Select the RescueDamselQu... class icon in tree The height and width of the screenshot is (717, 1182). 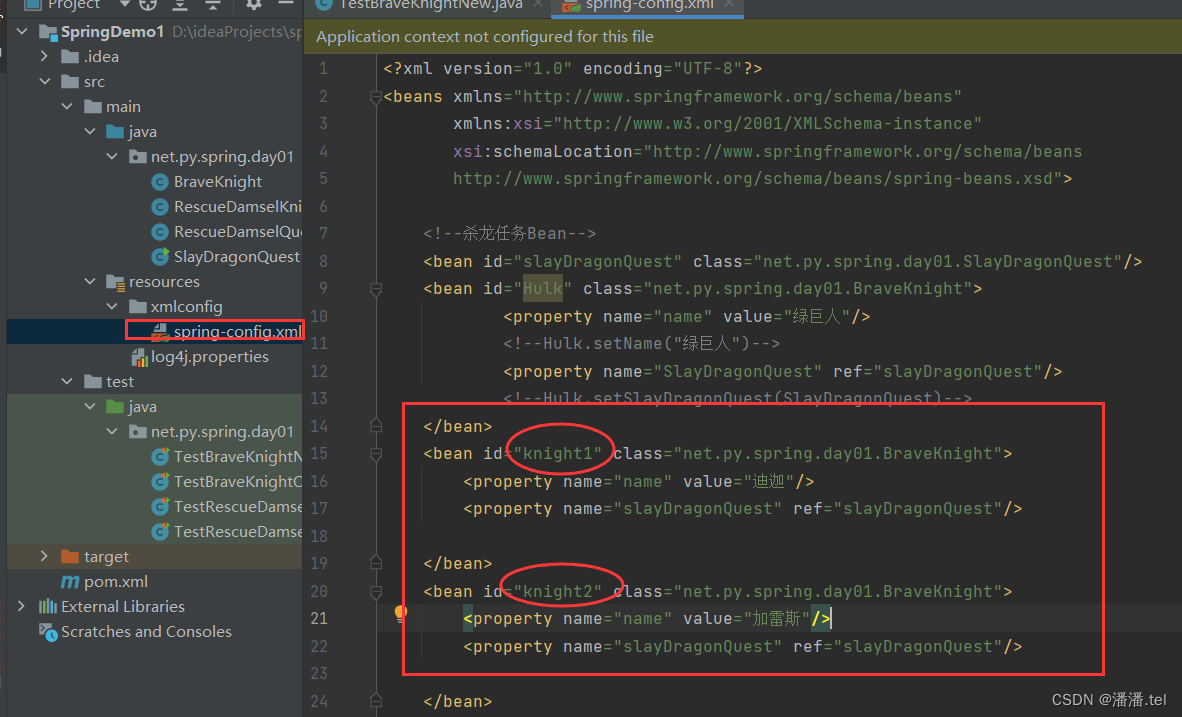pyautogui.click(x=159, y=231)
